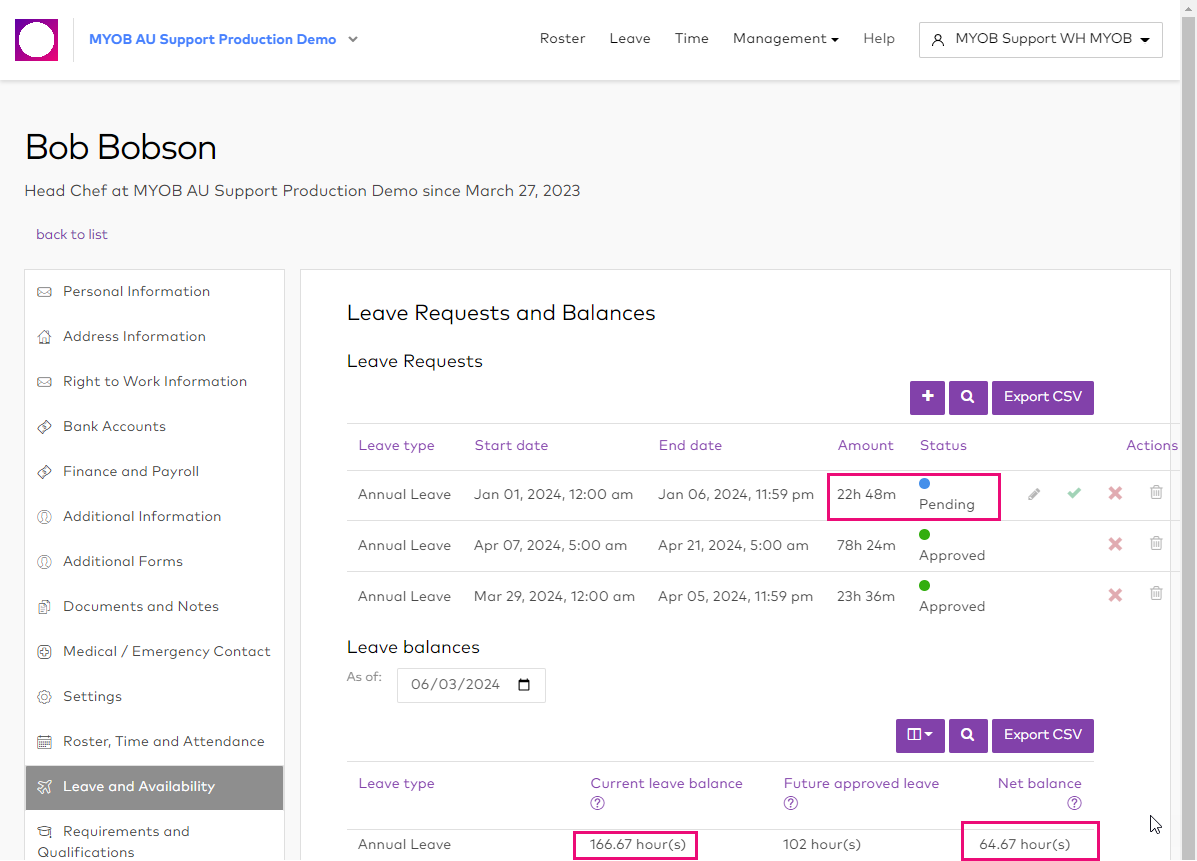The width and height of the screenshot is (1197, 861).
Task: Open the Management dropdown menu
Action: click(x=785, y=39)
